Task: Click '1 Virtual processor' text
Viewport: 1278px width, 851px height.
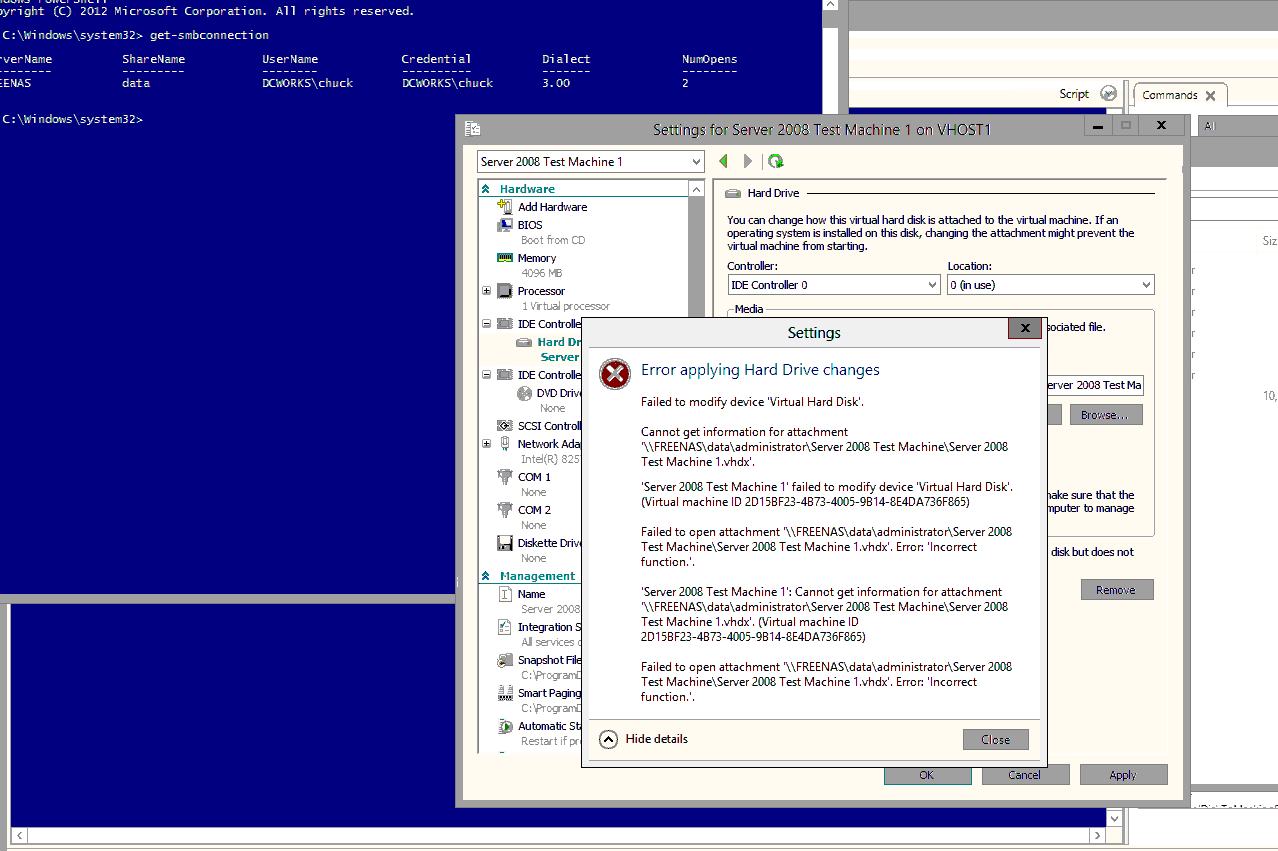Action: (x=565, y=306)
